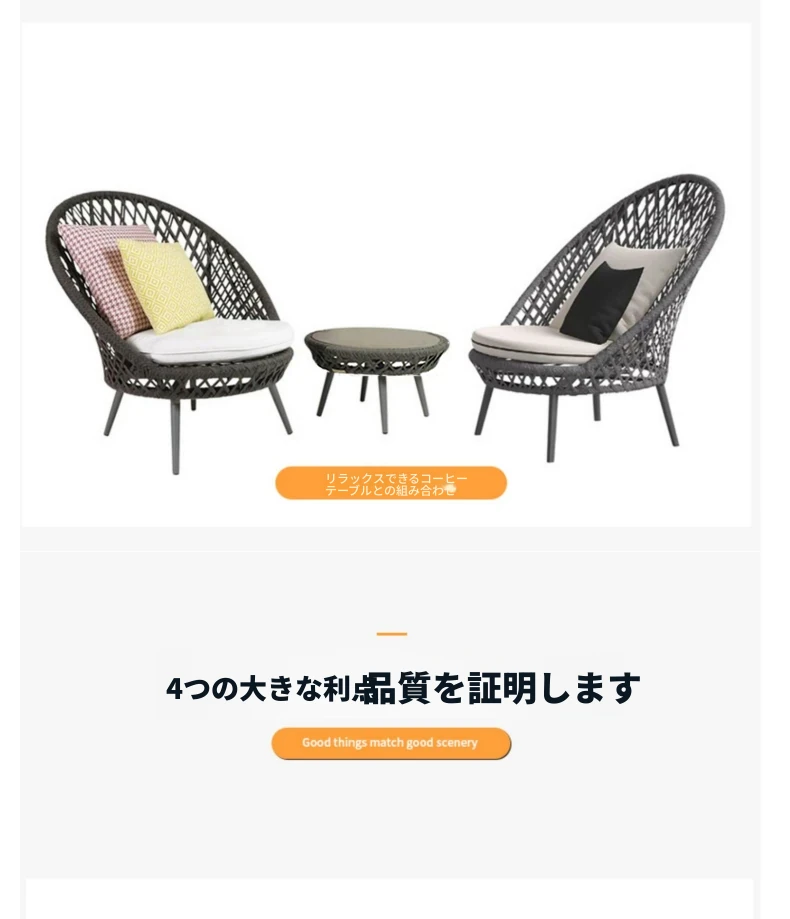Click the glass top of the coffee table
The image size is (790, 919).
click(x=376, y=338)
